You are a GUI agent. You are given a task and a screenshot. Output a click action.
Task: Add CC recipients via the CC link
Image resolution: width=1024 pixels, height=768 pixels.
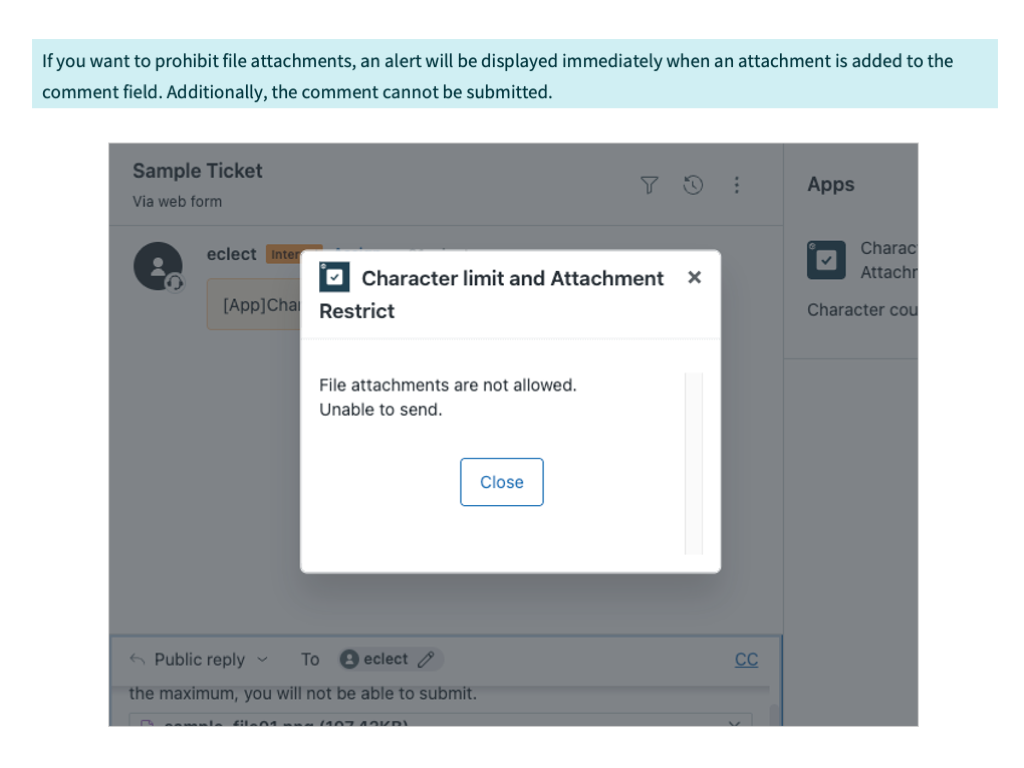coord(746,658)
